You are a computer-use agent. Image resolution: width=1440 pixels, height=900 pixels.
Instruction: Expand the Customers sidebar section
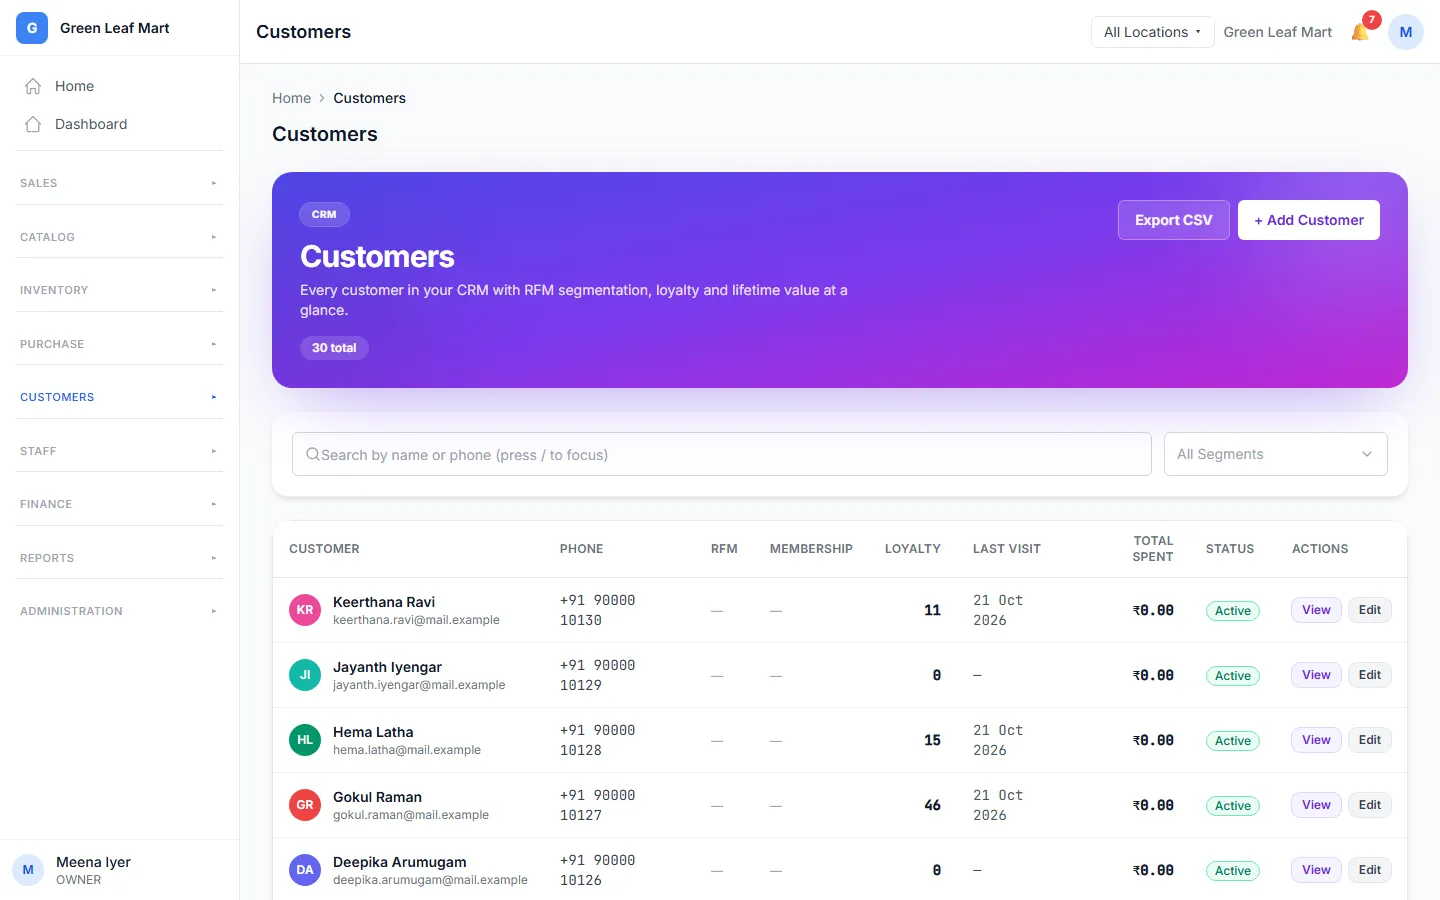click(x=119, y=397)
